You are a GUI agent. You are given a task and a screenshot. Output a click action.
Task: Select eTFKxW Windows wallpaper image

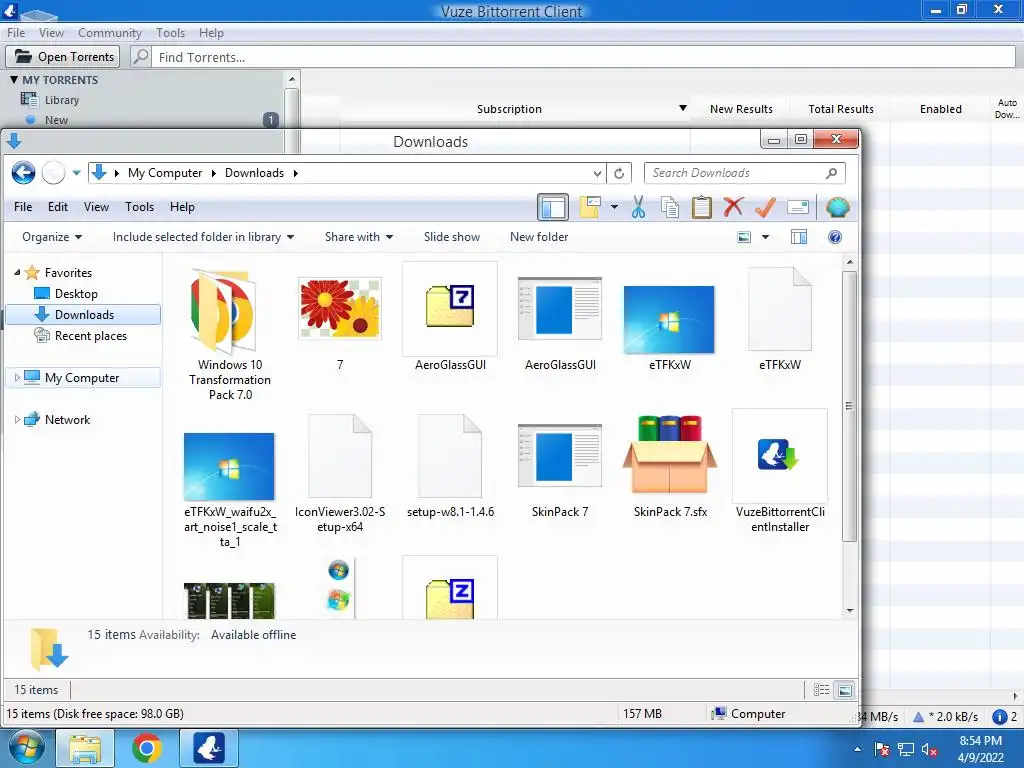669,328
